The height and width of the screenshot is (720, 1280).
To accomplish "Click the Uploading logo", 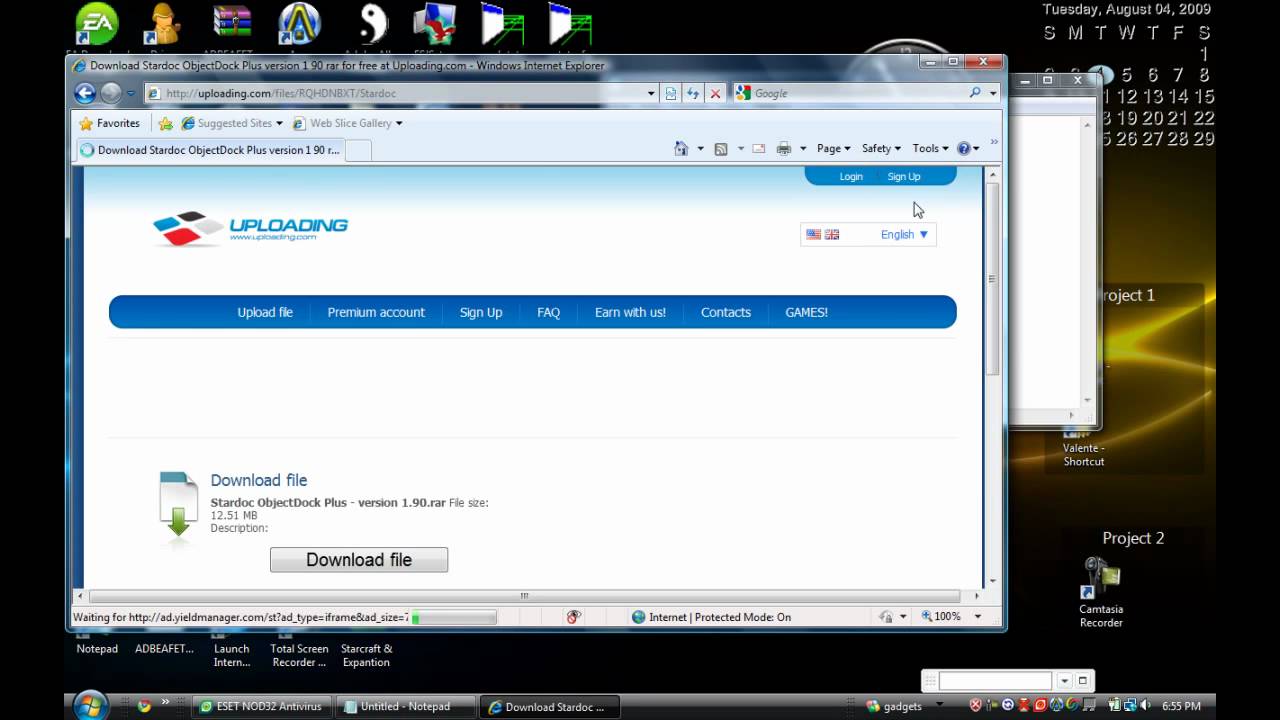I will (x=250, y=229).
